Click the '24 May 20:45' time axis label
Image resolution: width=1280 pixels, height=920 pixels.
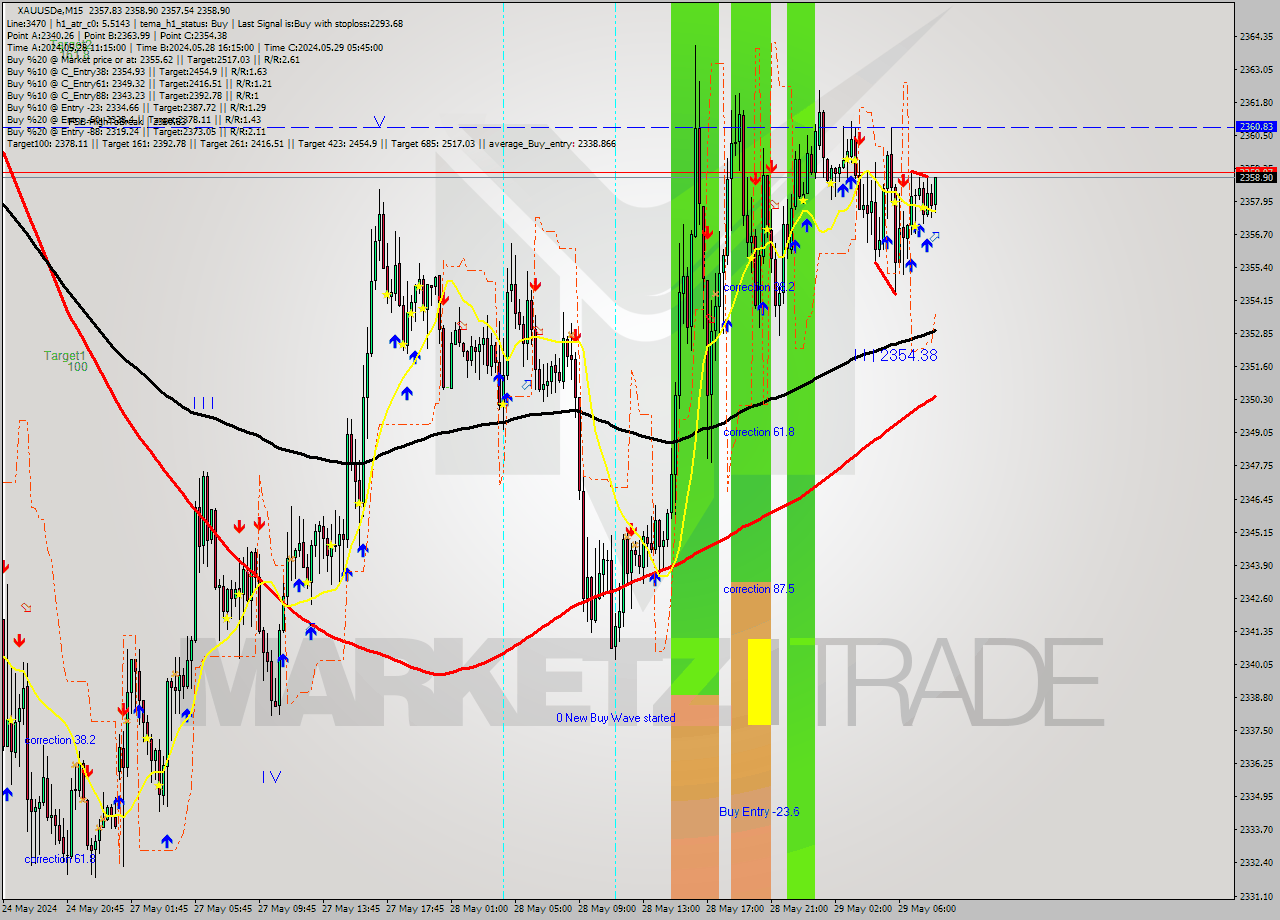(x=95, y=909)
